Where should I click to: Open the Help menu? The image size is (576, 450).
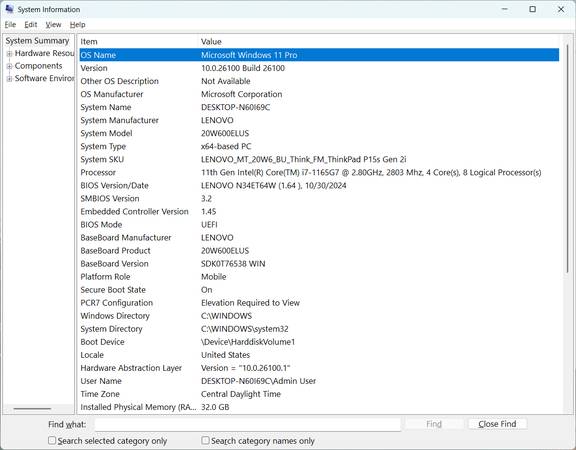pyautogui.click(x=78, y=25)
